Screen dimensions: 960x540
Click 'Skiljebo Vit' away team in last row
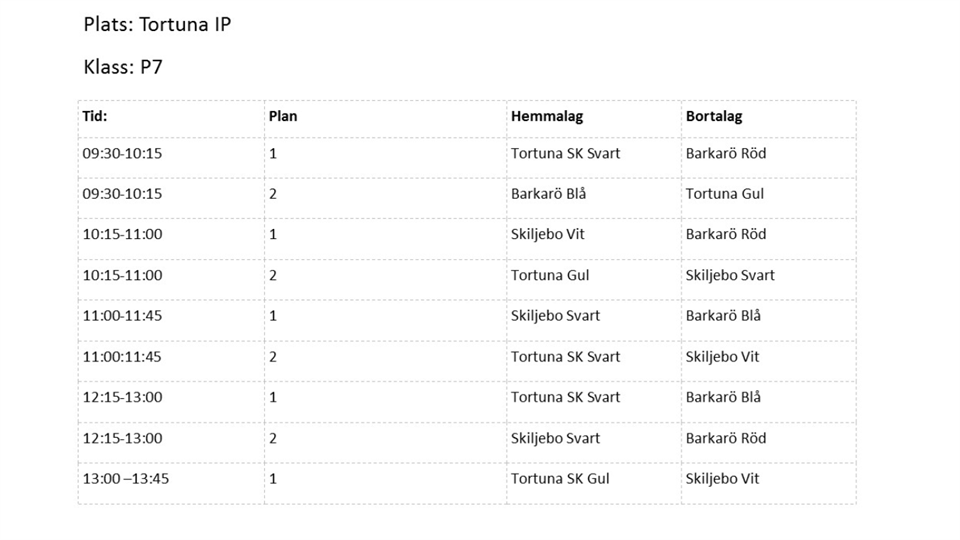[x=722, y=478]
